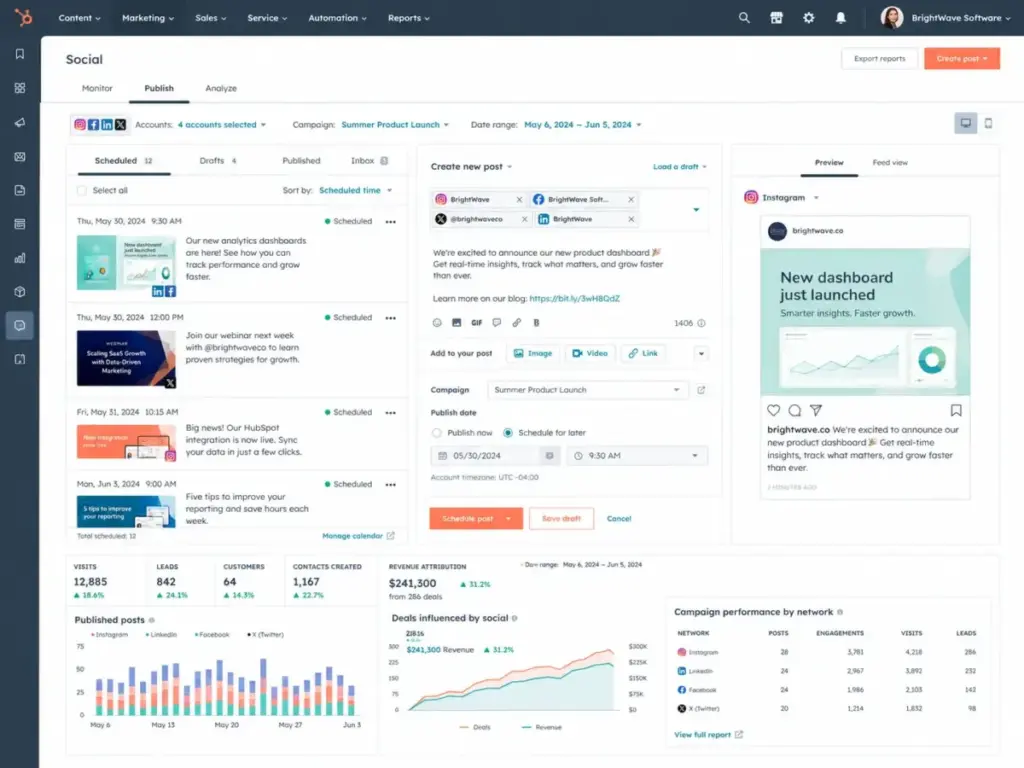This screenshot has height=768, width=1024.
Task: Add an Image to your post
Action: pos(533,353)
